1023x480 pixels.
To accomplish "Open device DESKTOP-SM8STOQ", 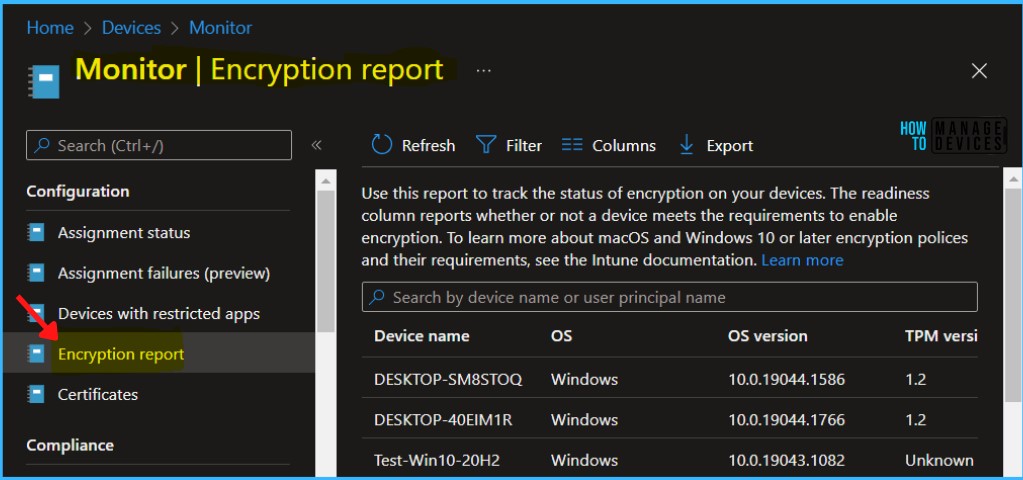I will point(448,379).
